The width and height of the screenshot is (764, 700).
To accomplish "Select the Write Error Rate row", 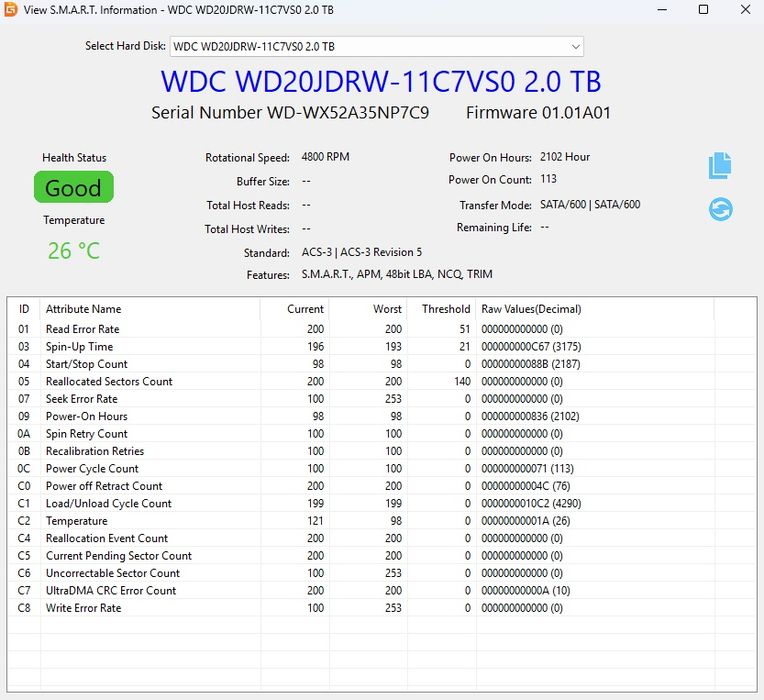I will pyautogui.click(x=382, y=608).
